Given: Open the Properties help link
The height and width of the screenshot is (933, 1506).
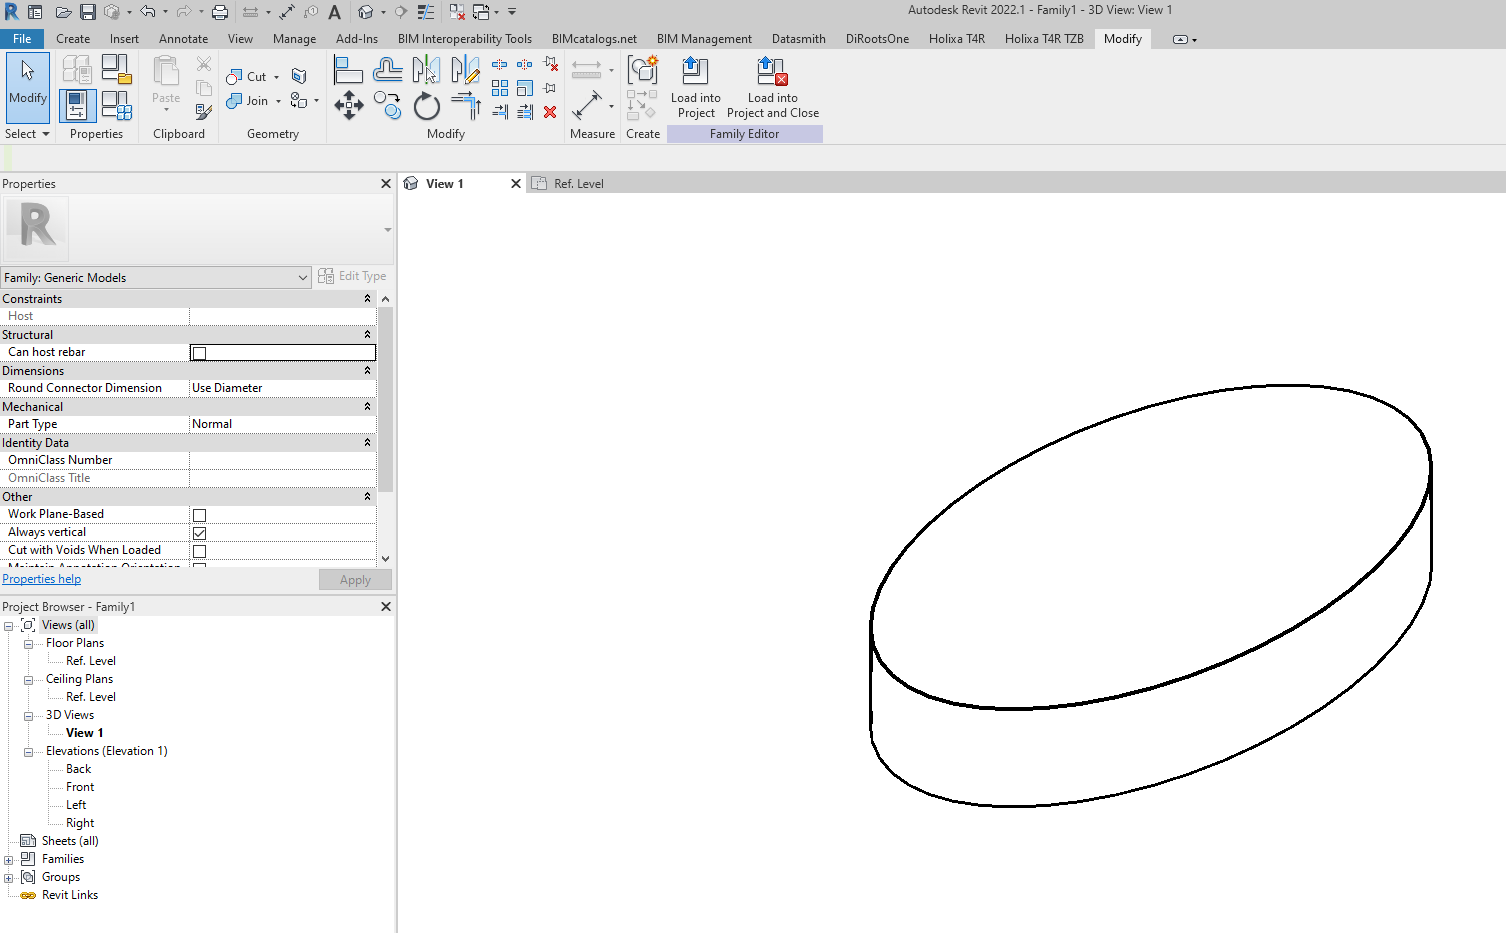Looking at the screenshot, I should click(41, 579).
